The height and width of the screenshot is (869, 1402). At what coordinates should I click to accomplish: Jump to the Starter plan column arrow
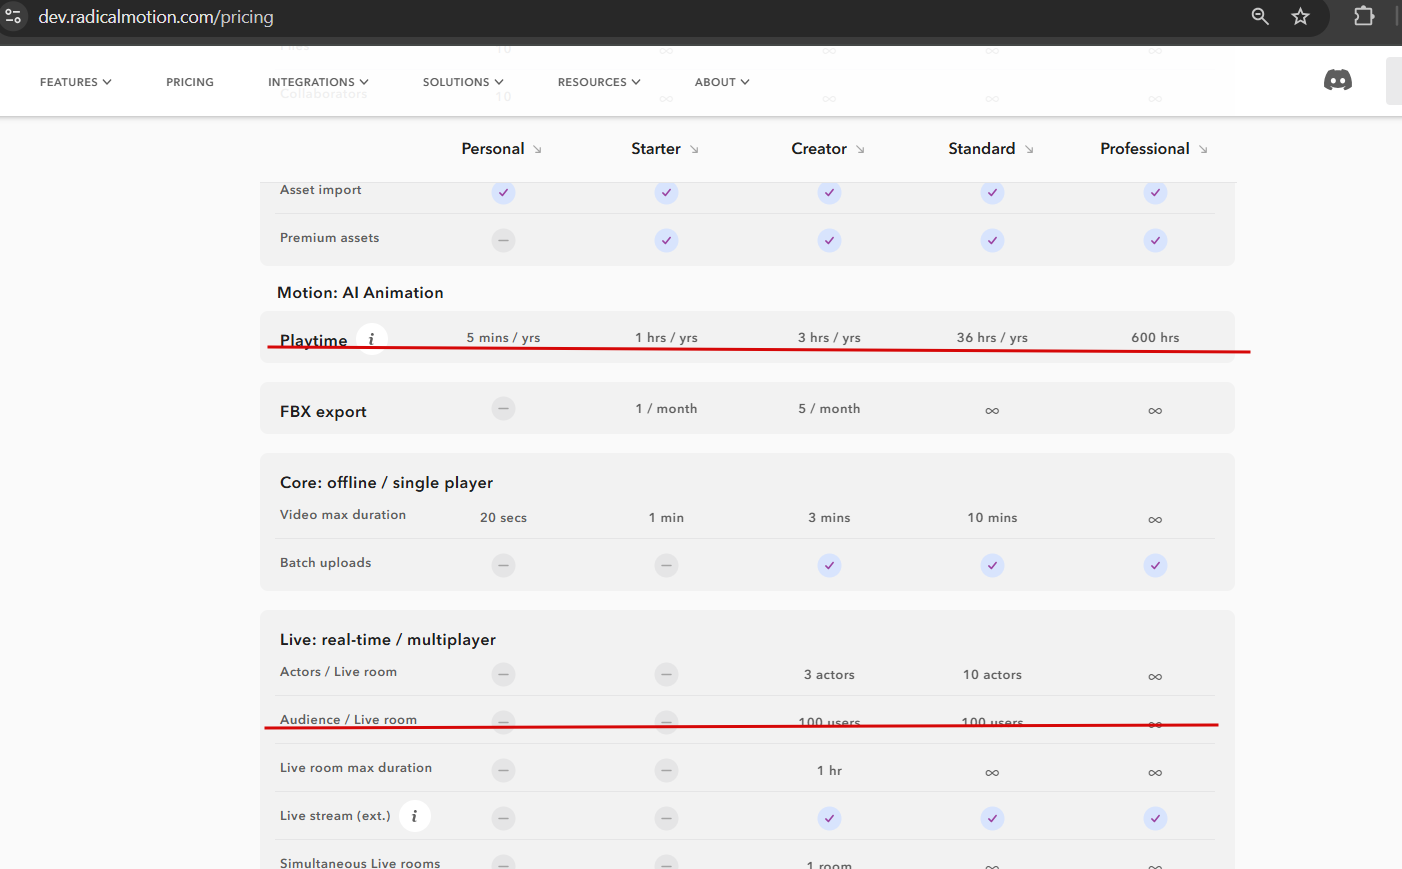[694, 150]
